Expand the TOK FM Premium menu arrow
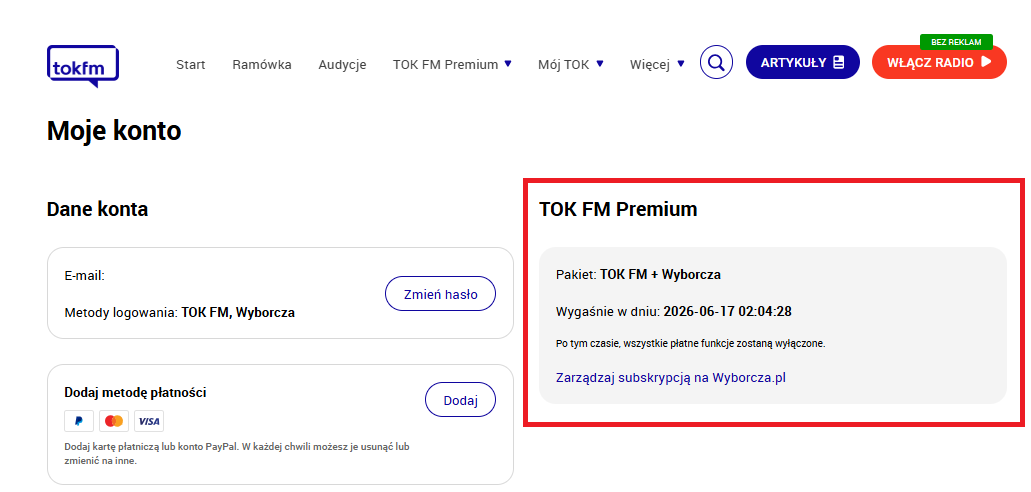Image resolution: width=1031 pixels, height=492 pixels. (x=508, y=64)
